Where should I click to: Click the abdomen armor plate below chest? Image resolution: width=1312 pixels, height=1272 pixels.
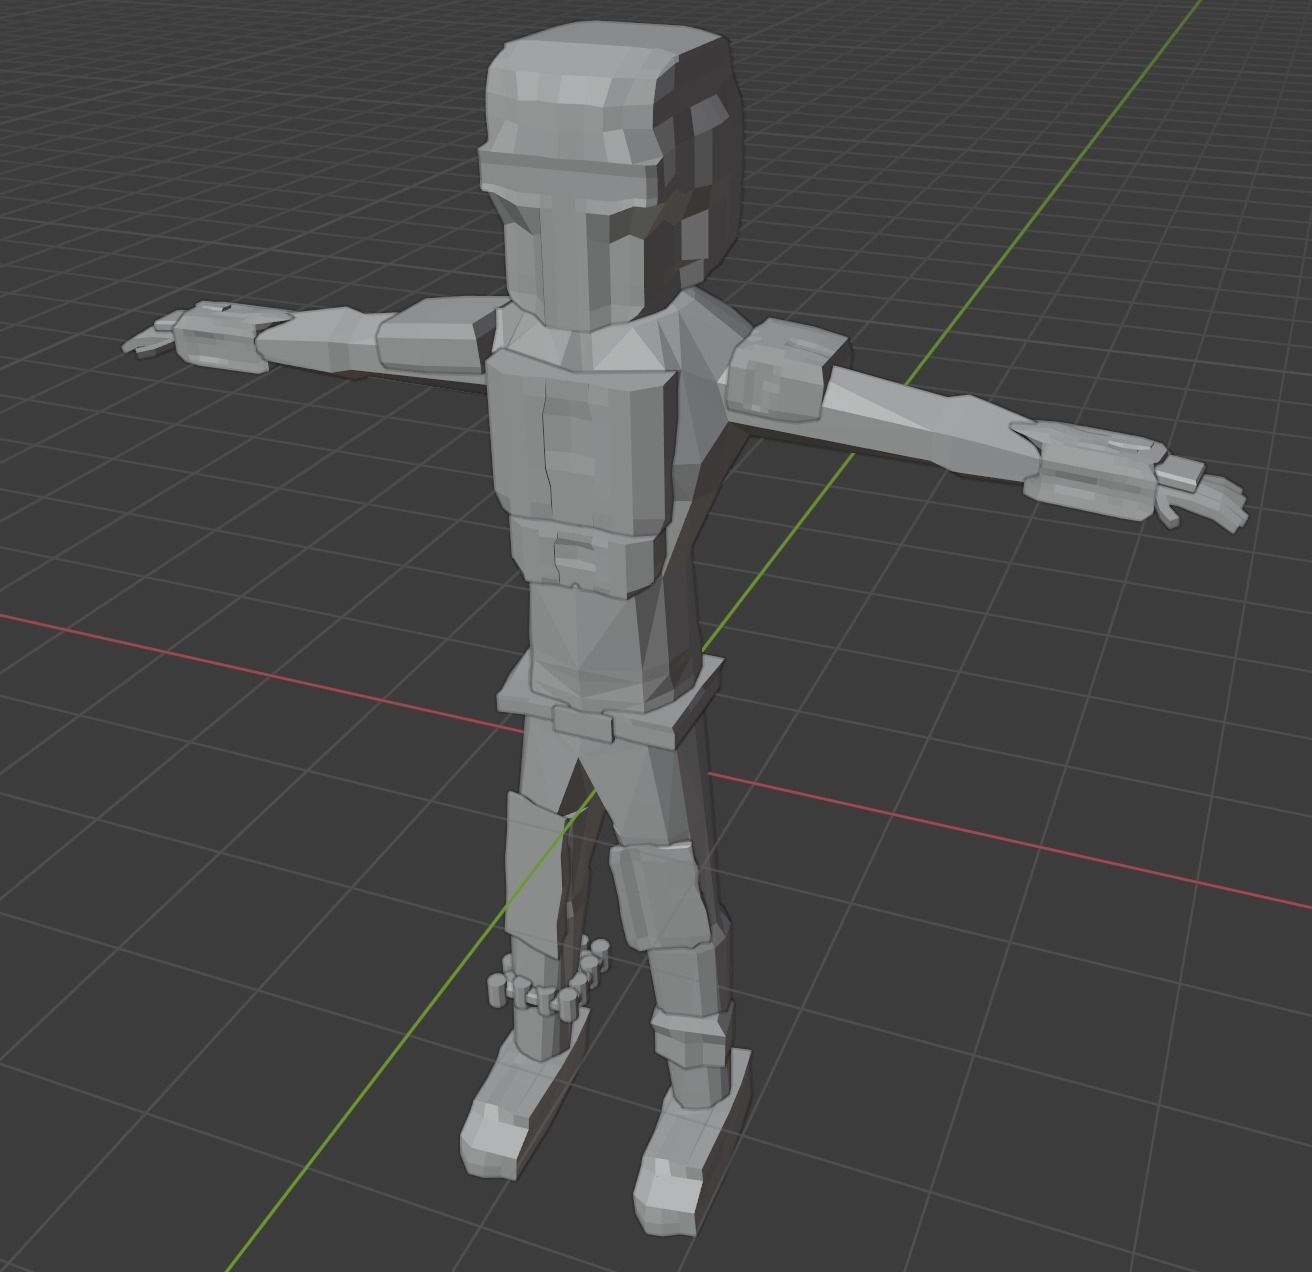pyautogui.click(x=586, y=558)
